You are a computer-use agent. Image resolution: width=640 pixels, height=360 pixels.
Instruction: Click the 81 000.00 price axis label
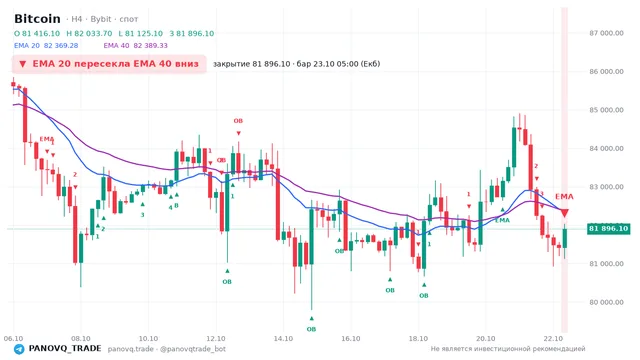pyautogui.click(x=606, y=264)
